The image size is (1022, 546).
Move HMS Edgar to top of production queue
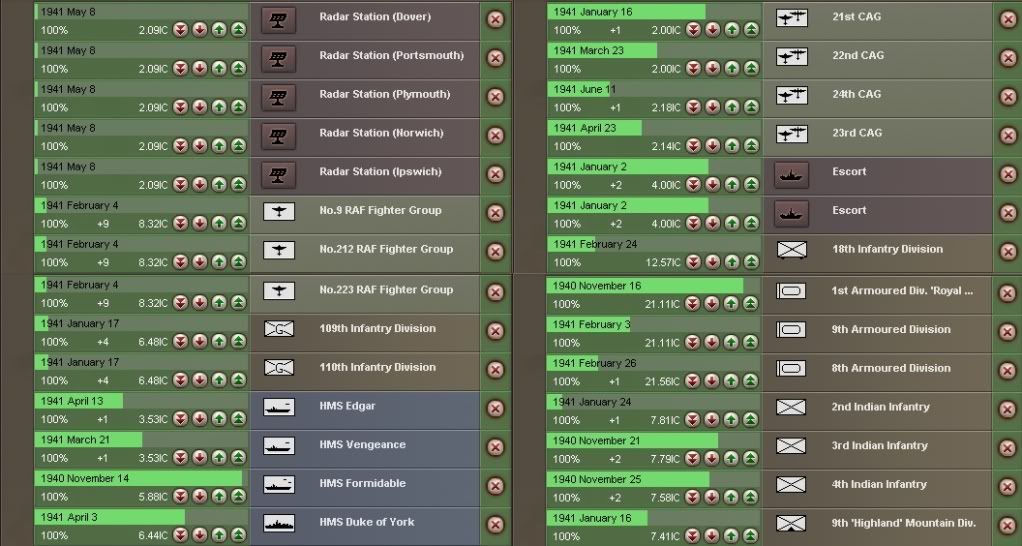tap(239, 419)
